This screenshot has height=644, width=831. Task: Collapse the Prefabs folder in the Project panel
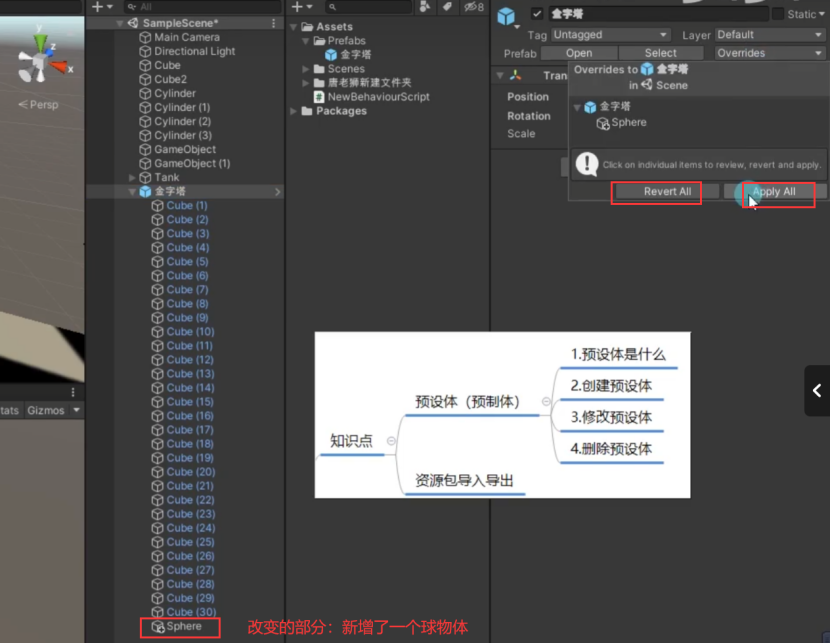307,40
